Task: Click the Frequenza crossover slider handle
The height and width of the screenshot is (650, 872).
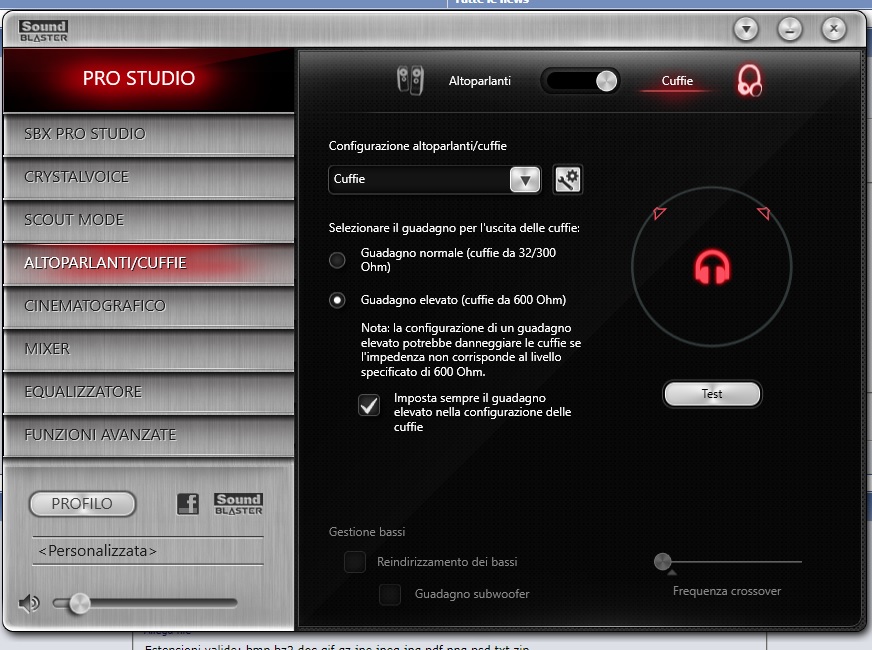Action: click(x=663, y=562)
